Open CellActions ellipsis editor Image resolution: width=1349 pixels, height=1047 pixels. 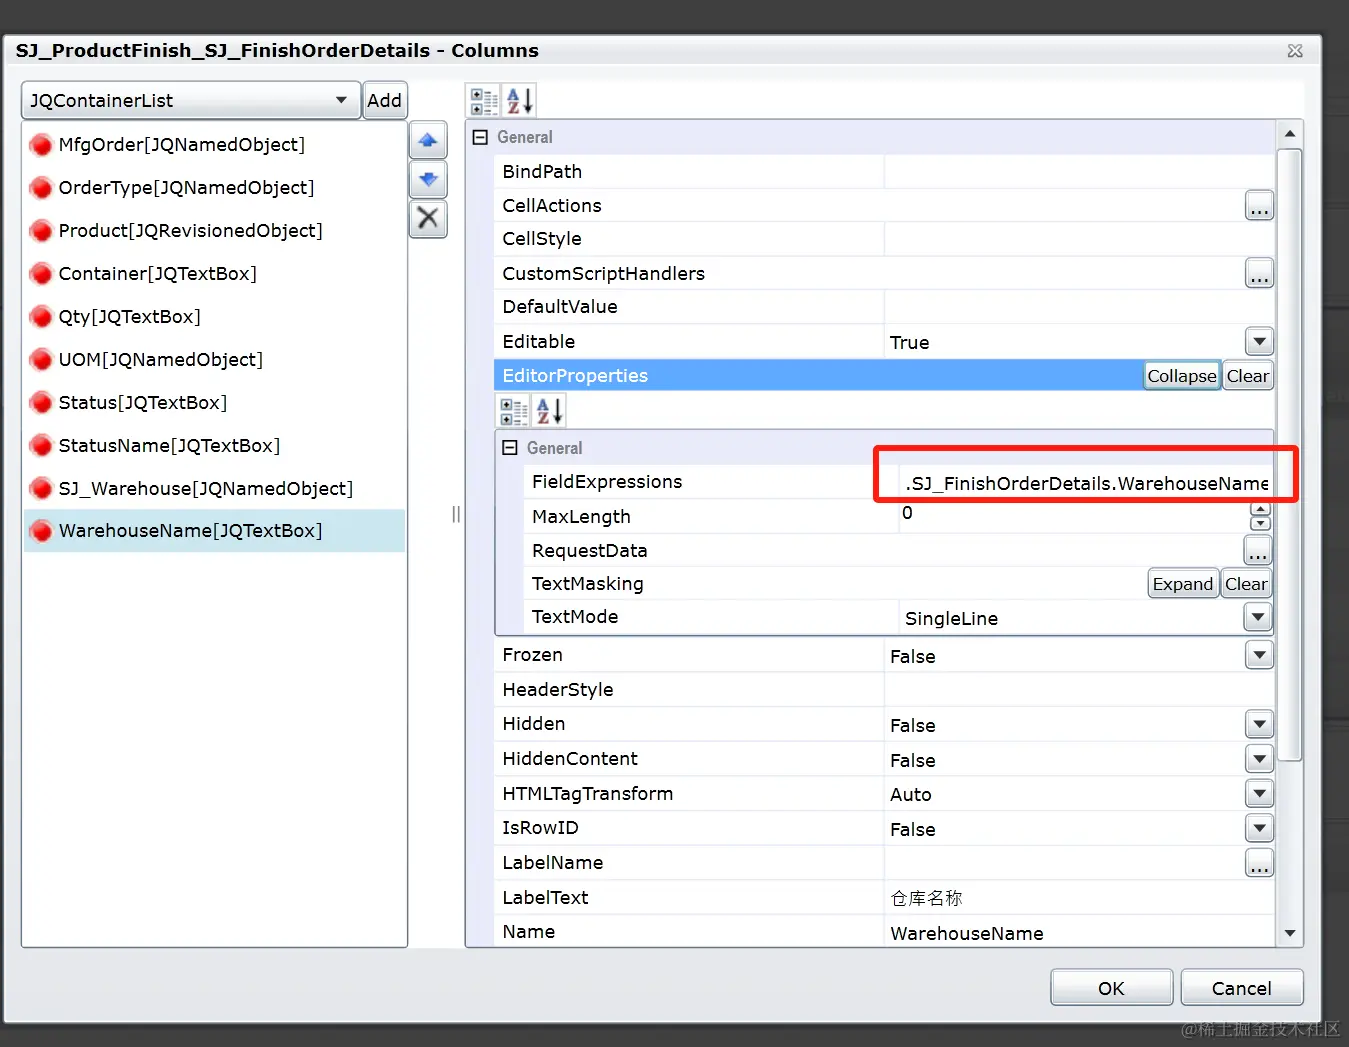1259,206
